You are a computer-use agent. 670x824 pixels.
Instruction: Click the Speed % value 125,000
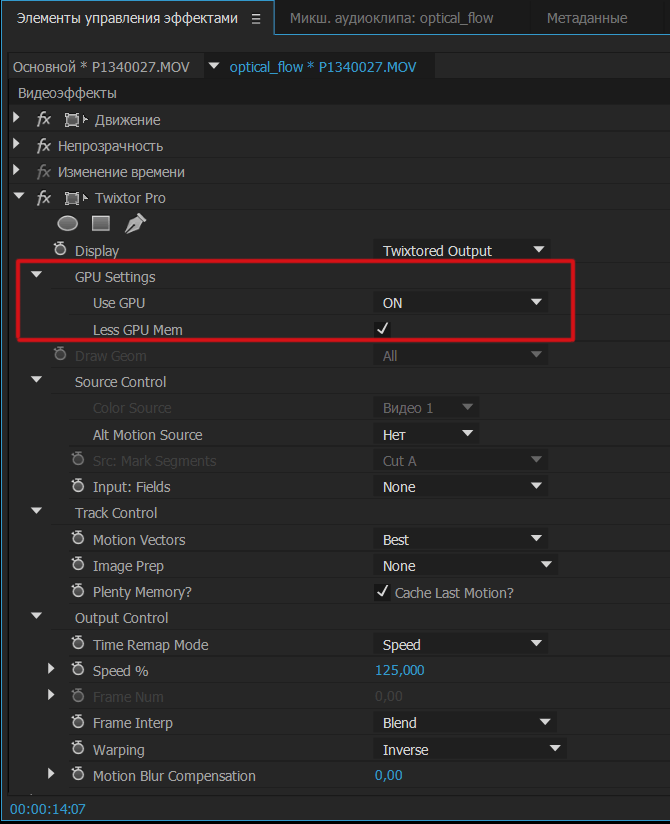(x=399, y=670)
